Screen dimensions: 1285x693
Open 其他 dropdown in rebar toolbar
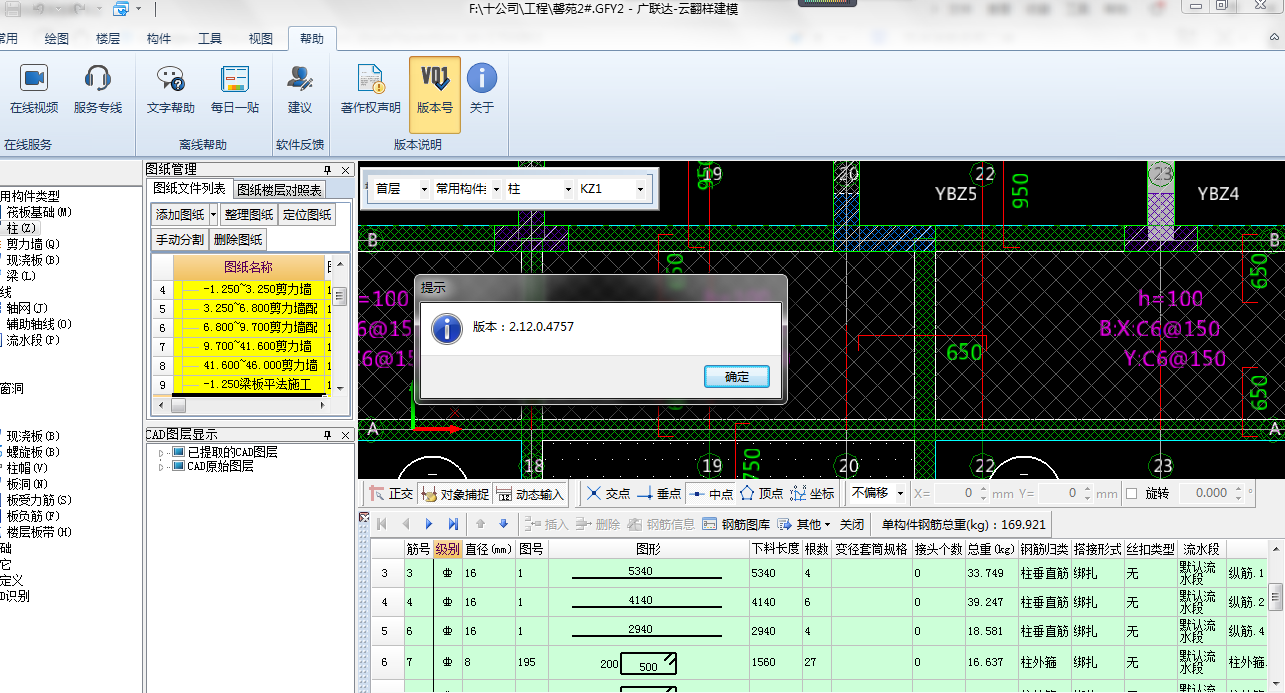coord(804,524)
